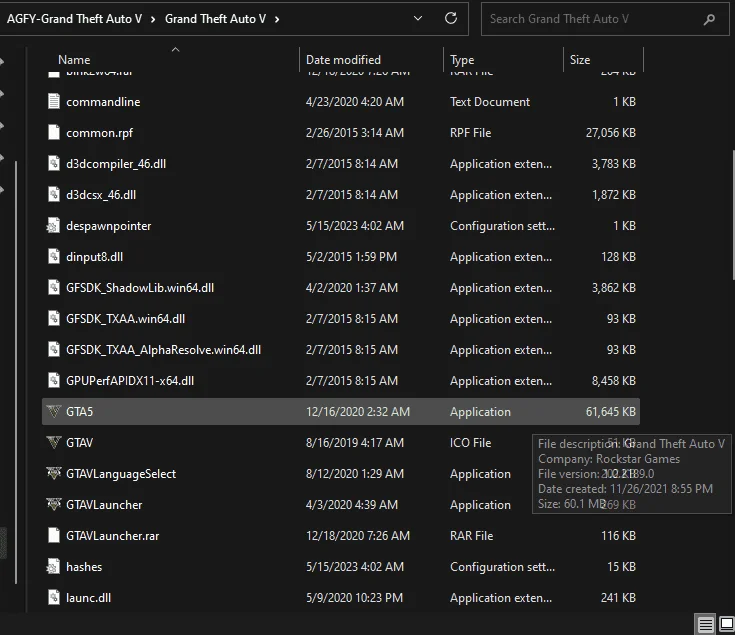This screenshot has height=635, width=735.
Task: Click the commandline text document icon
Action: click(54, 101)
